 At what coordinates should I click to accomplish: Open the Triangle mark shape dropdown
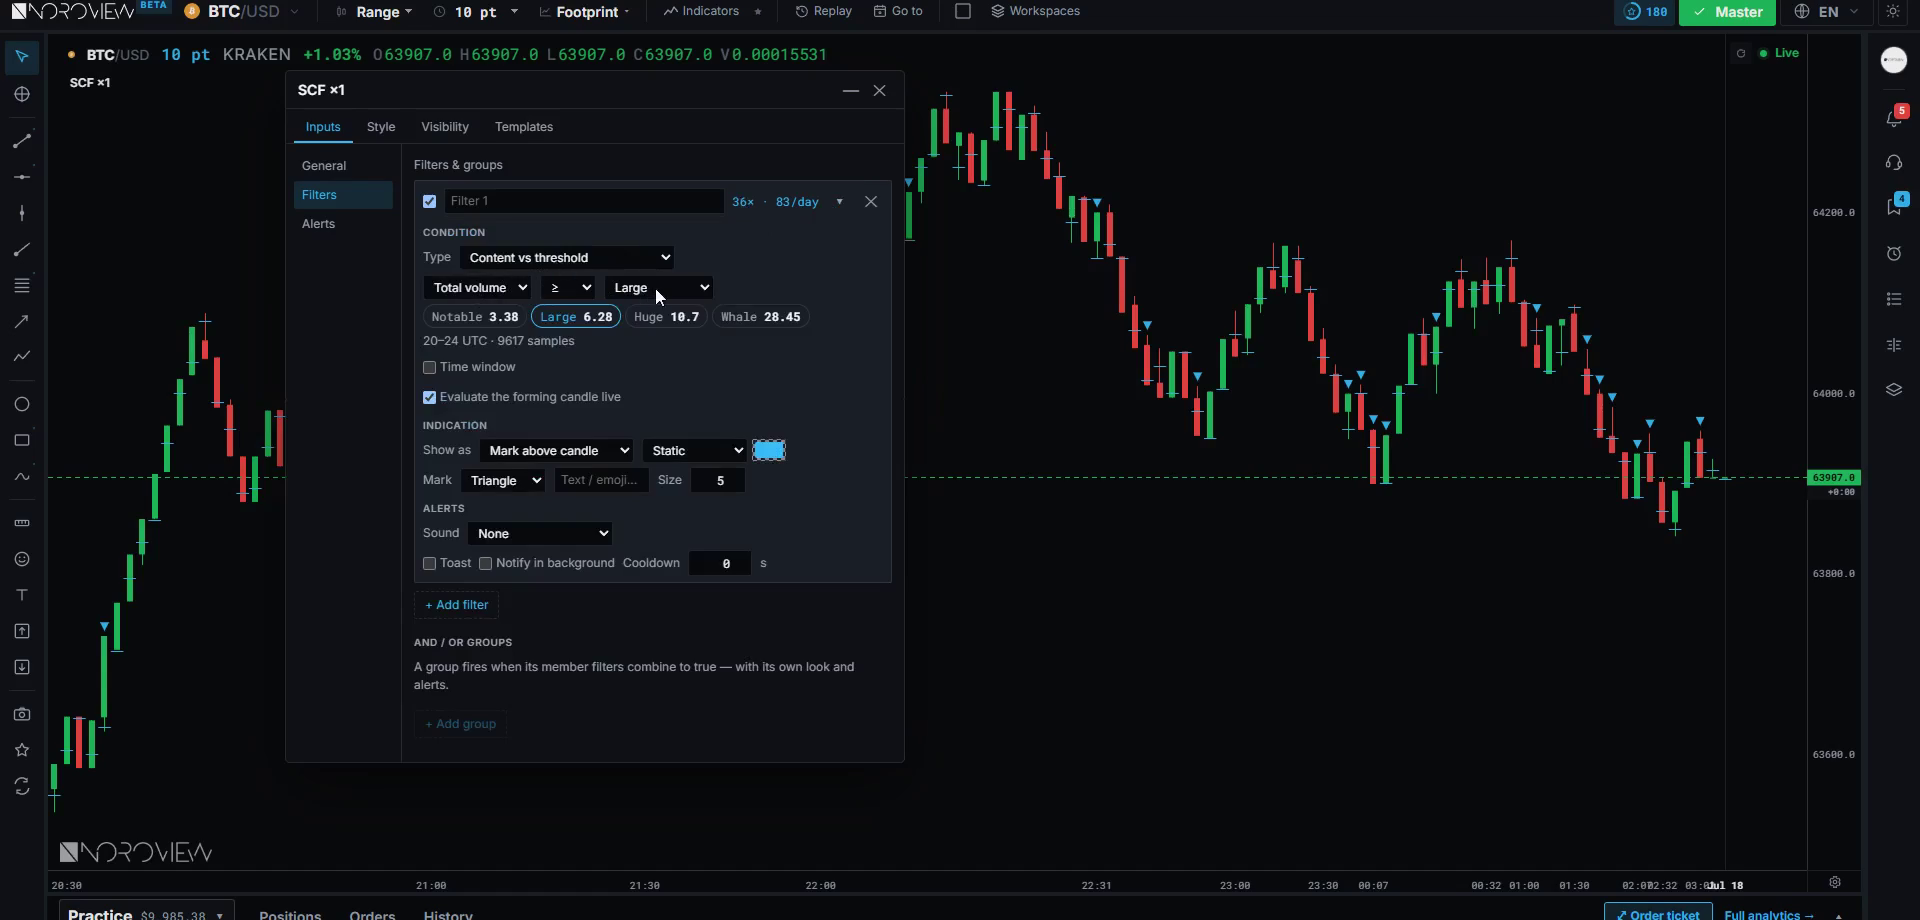pyautogui.click(x=503, y=481)
